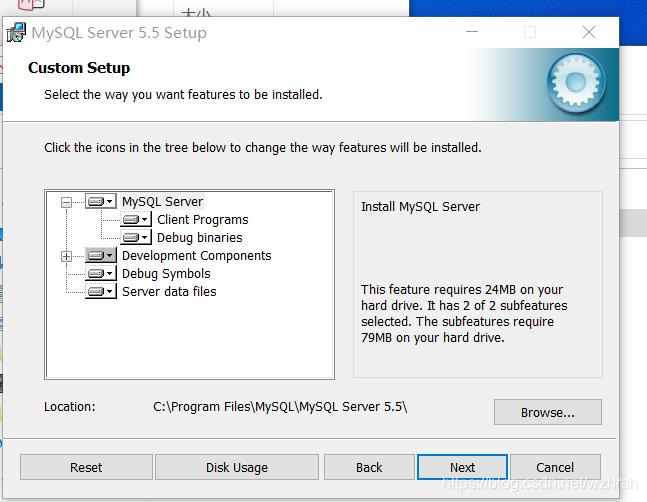Open the Disk Usage dialog
Screen dimensions: 647x502
click(x=237, y=467)
